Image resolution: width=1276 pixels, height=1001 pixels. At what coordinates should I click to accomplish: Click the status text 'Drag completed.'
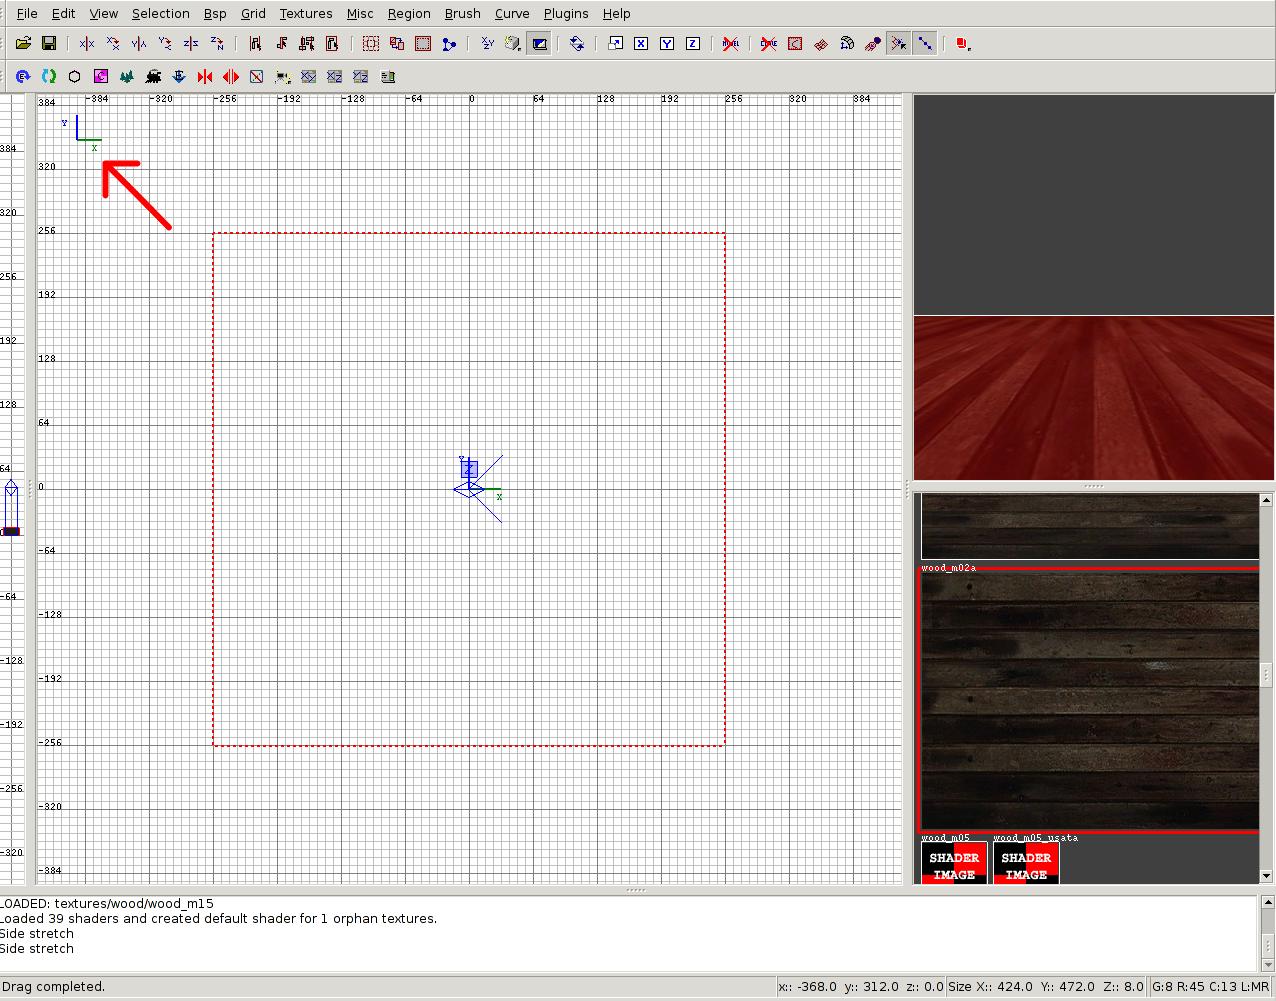[x=53, y=986]
